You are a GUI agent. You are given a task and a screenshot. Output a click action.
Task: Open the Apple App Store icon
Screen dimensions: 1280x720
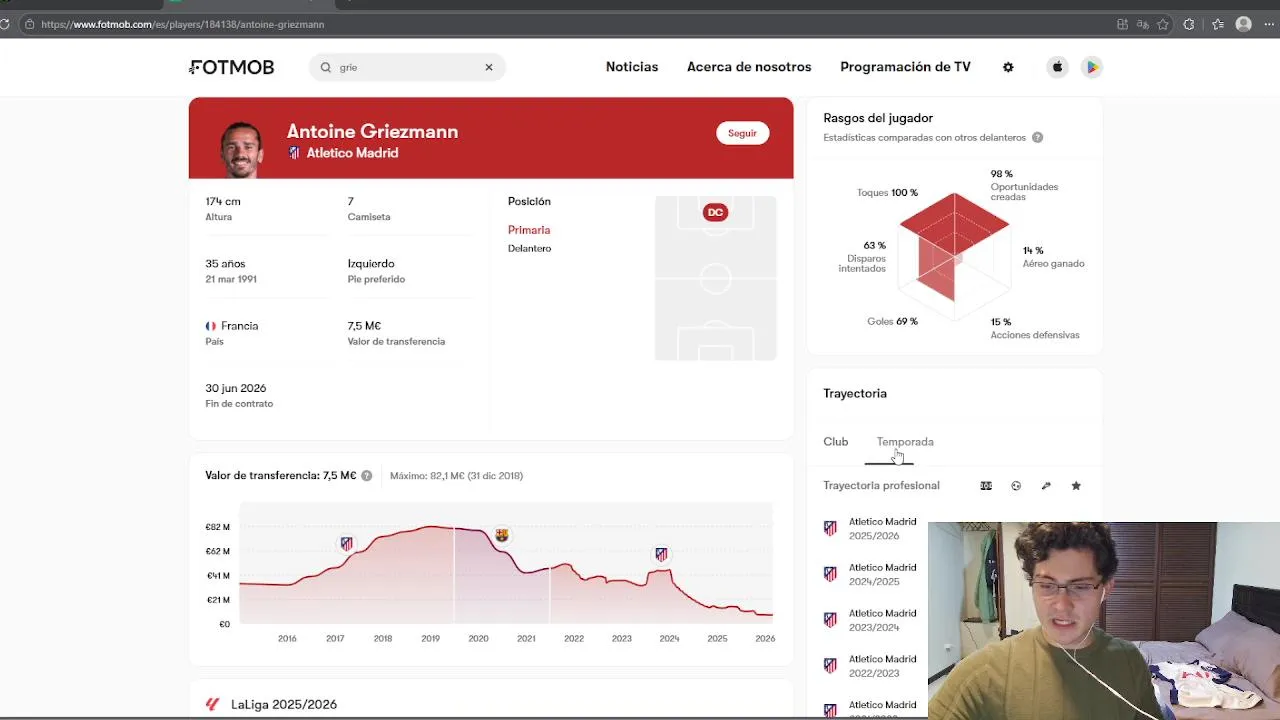click(1057, 67)
